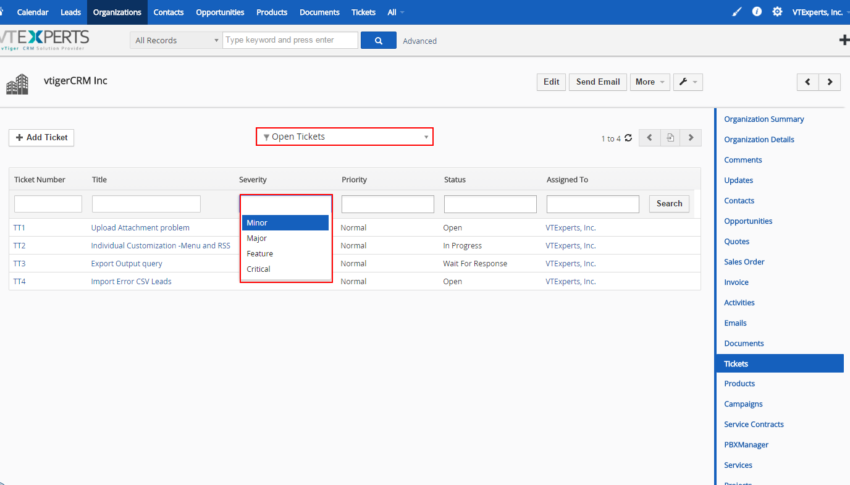
Task: Open the info help icon in top bar
Action: (757, 11)
